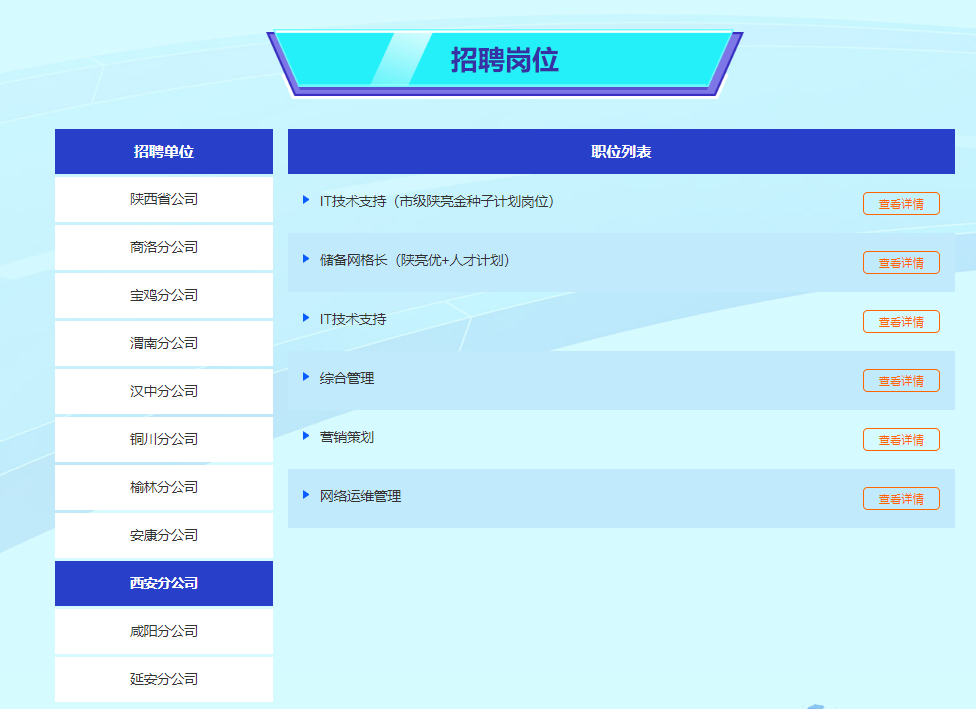Click the job title IT技术支持（市级陕亮金种子计划岗位）
976x709 pixels.
[x=437, y=201]
